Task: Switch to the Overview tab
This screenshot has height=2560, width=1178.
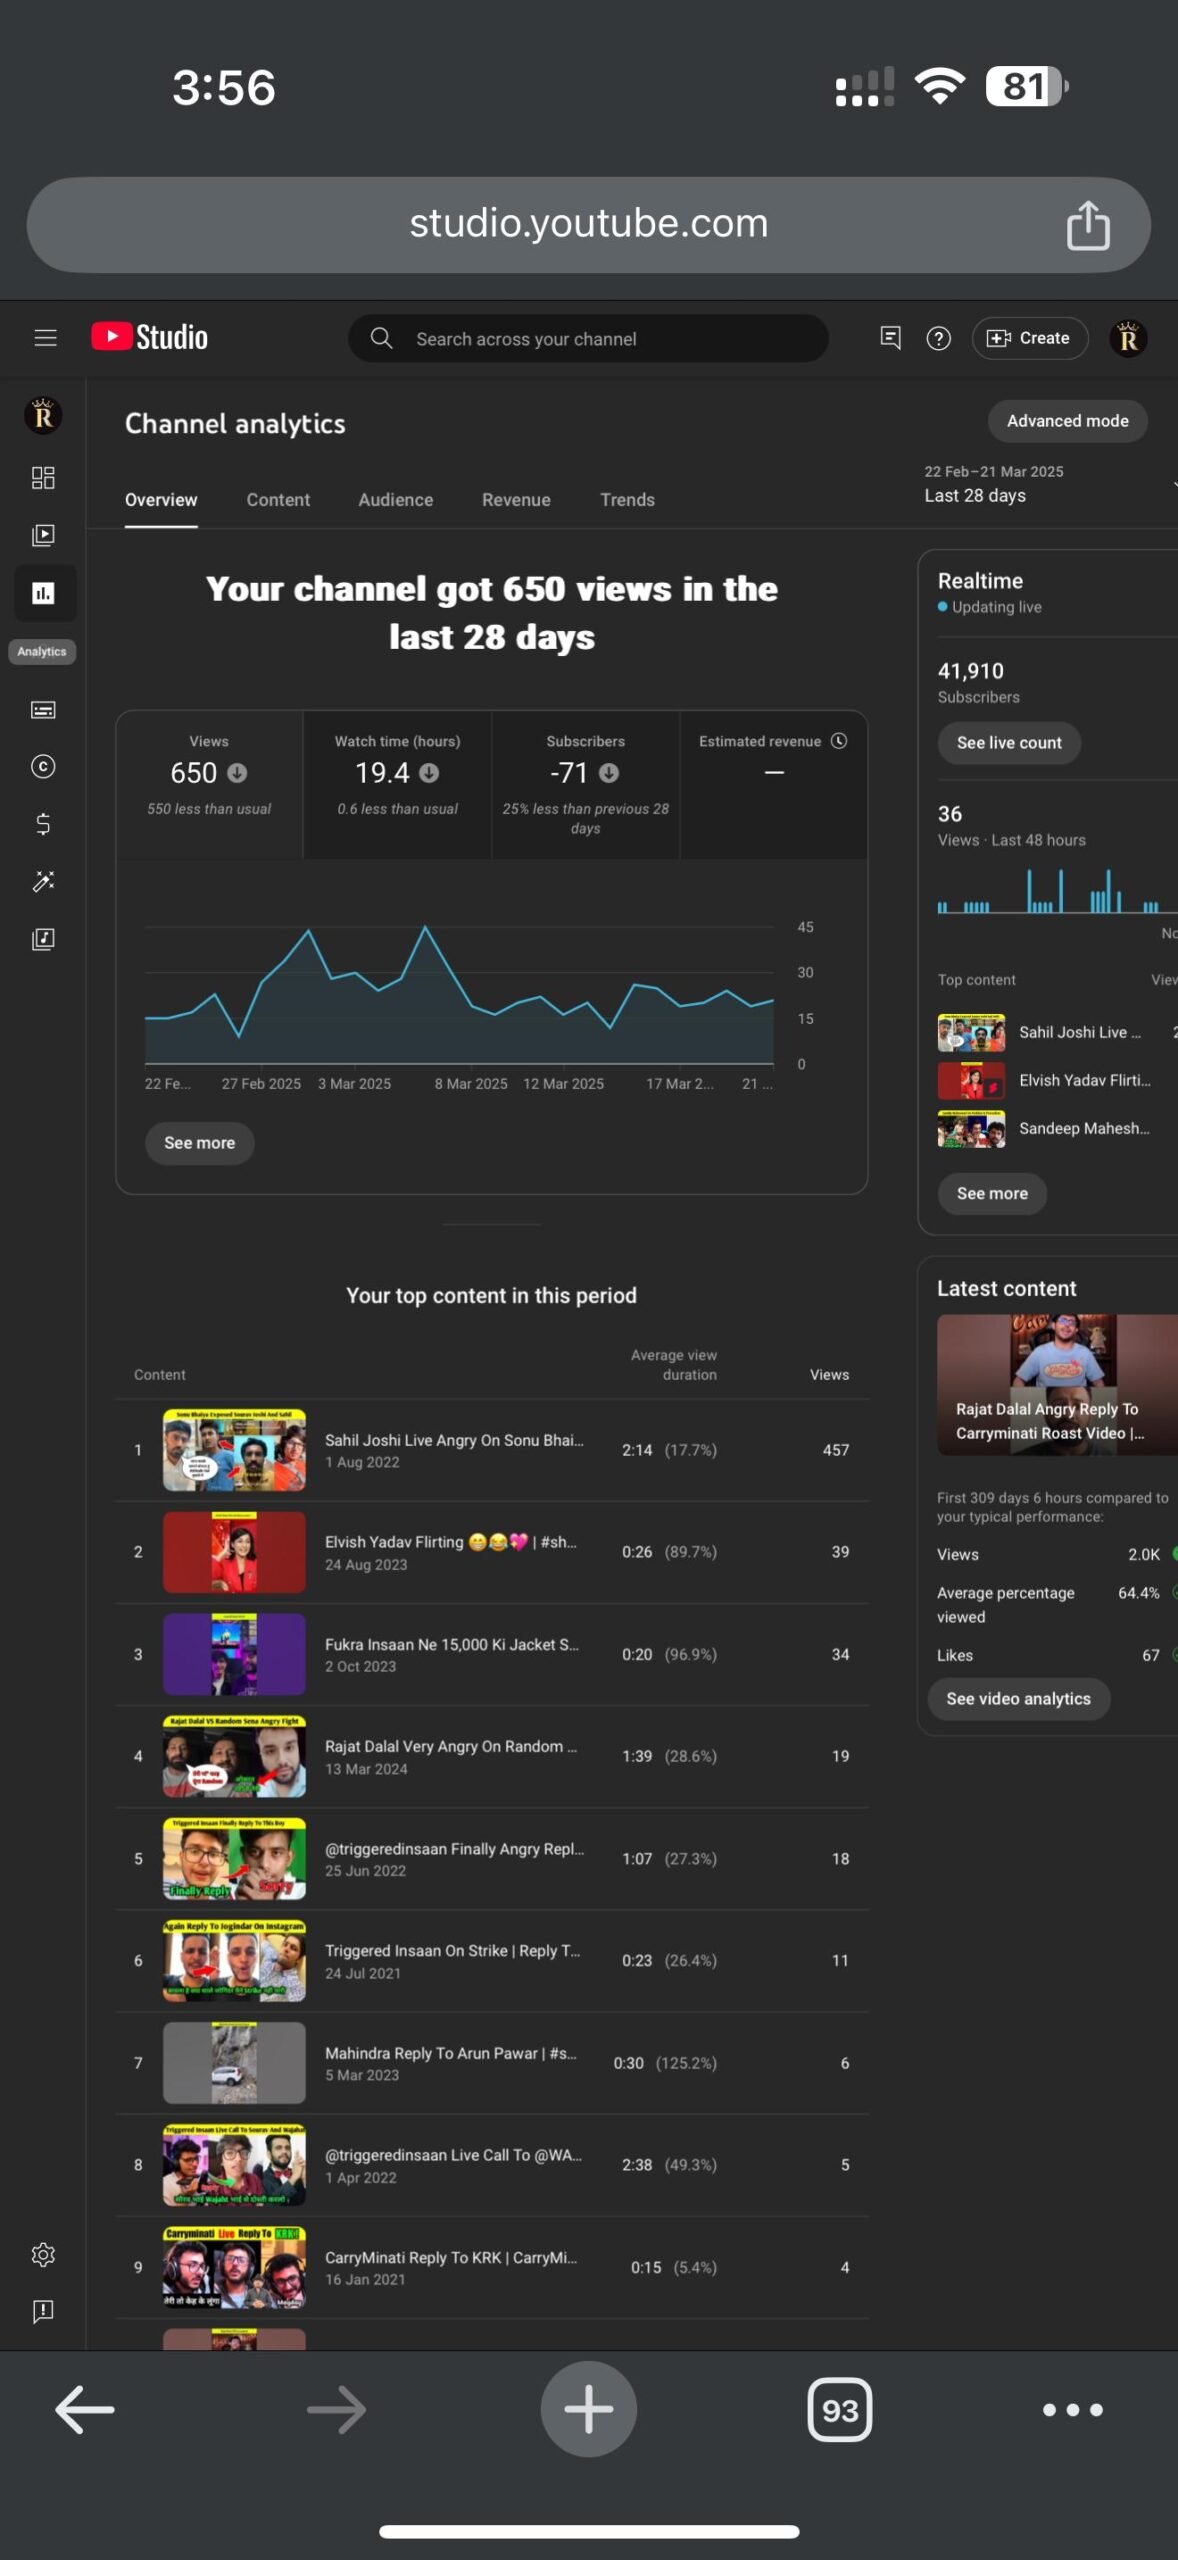Action: click(x=161, y=500)
